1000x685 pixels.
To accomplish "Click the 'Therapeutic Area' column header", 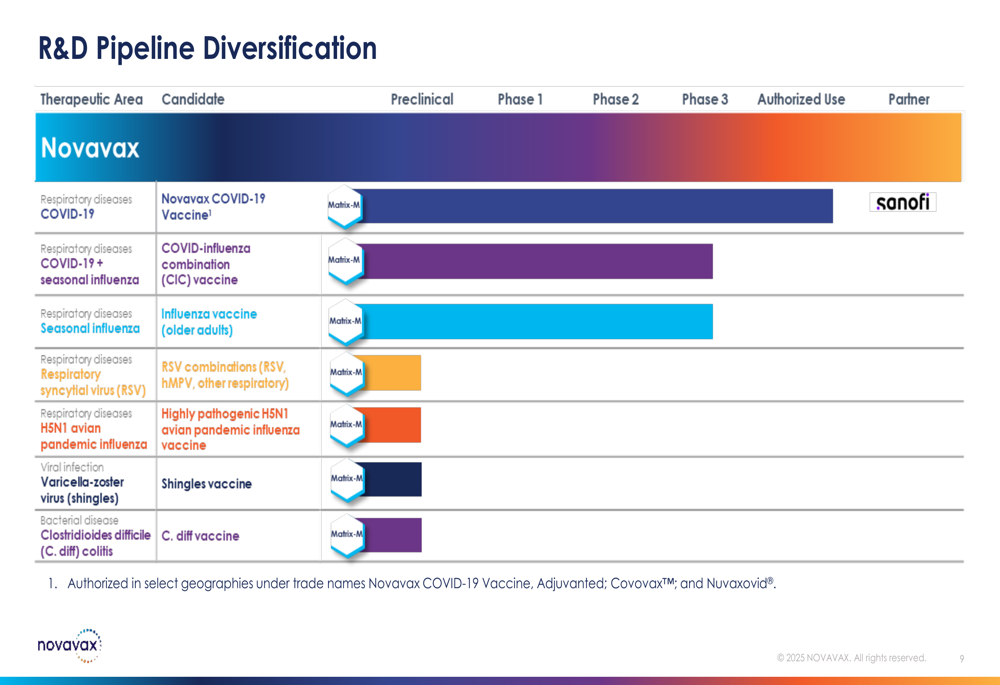I will [x=91, y=99].
